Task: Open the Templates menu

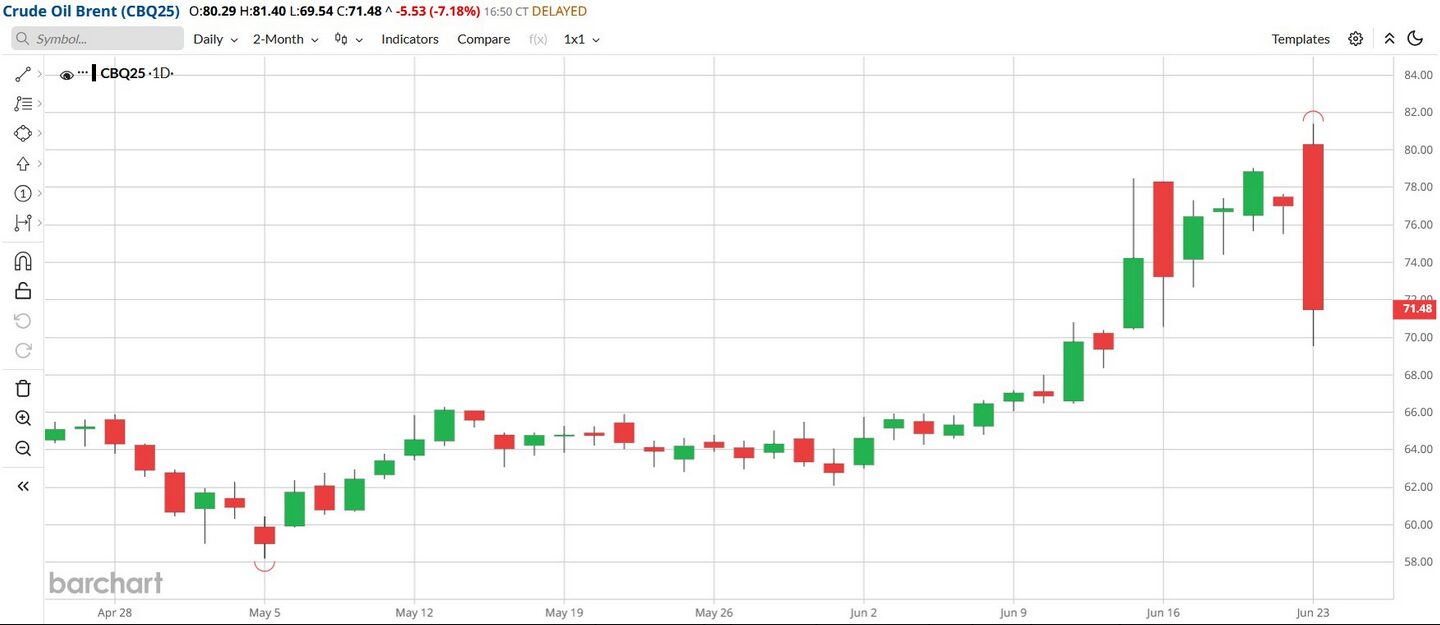Action: pos(1300,39)
